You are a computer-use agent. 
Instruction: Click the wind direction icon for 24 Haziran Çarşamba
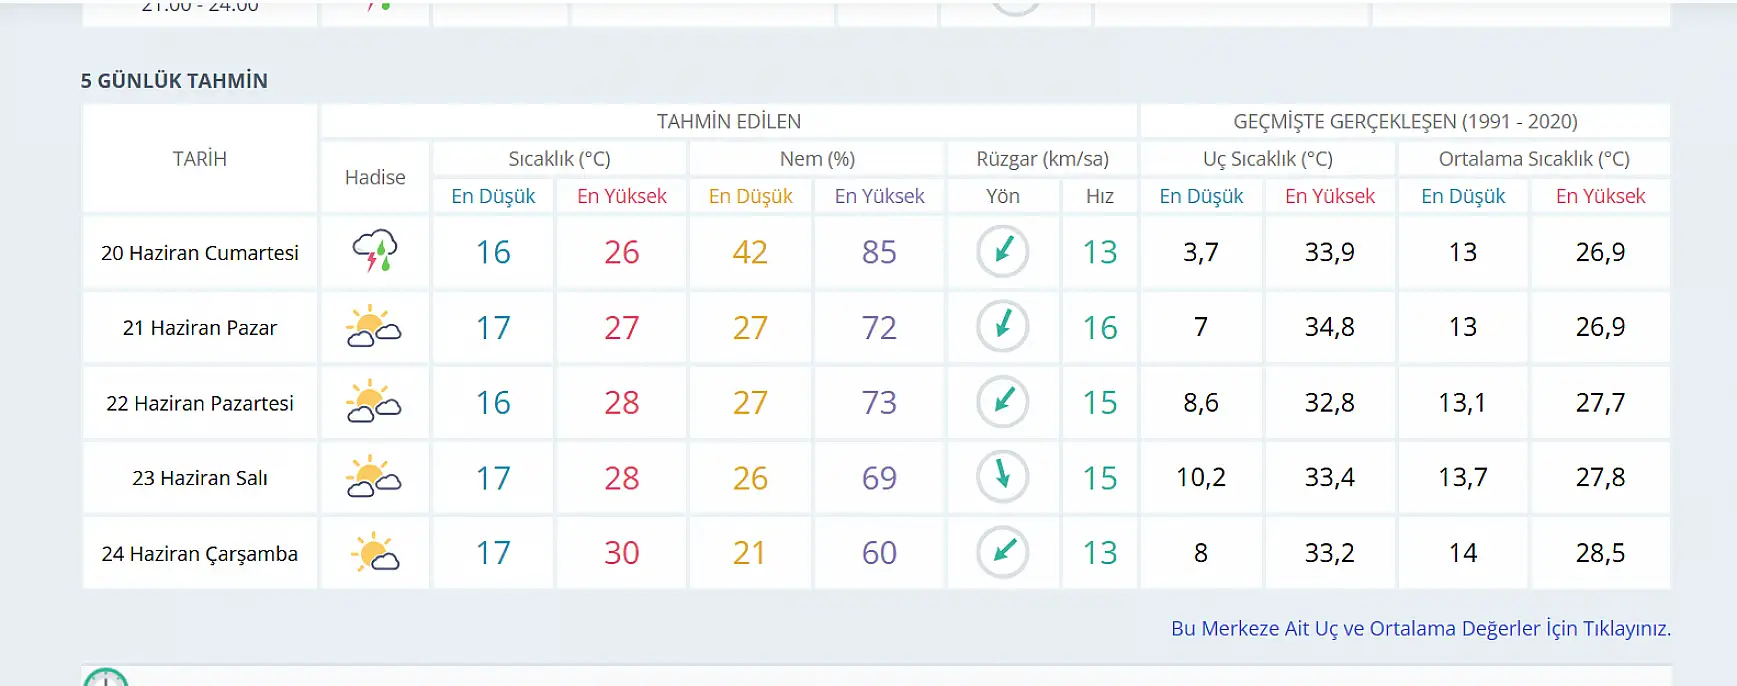click(x=1003, y=552)
